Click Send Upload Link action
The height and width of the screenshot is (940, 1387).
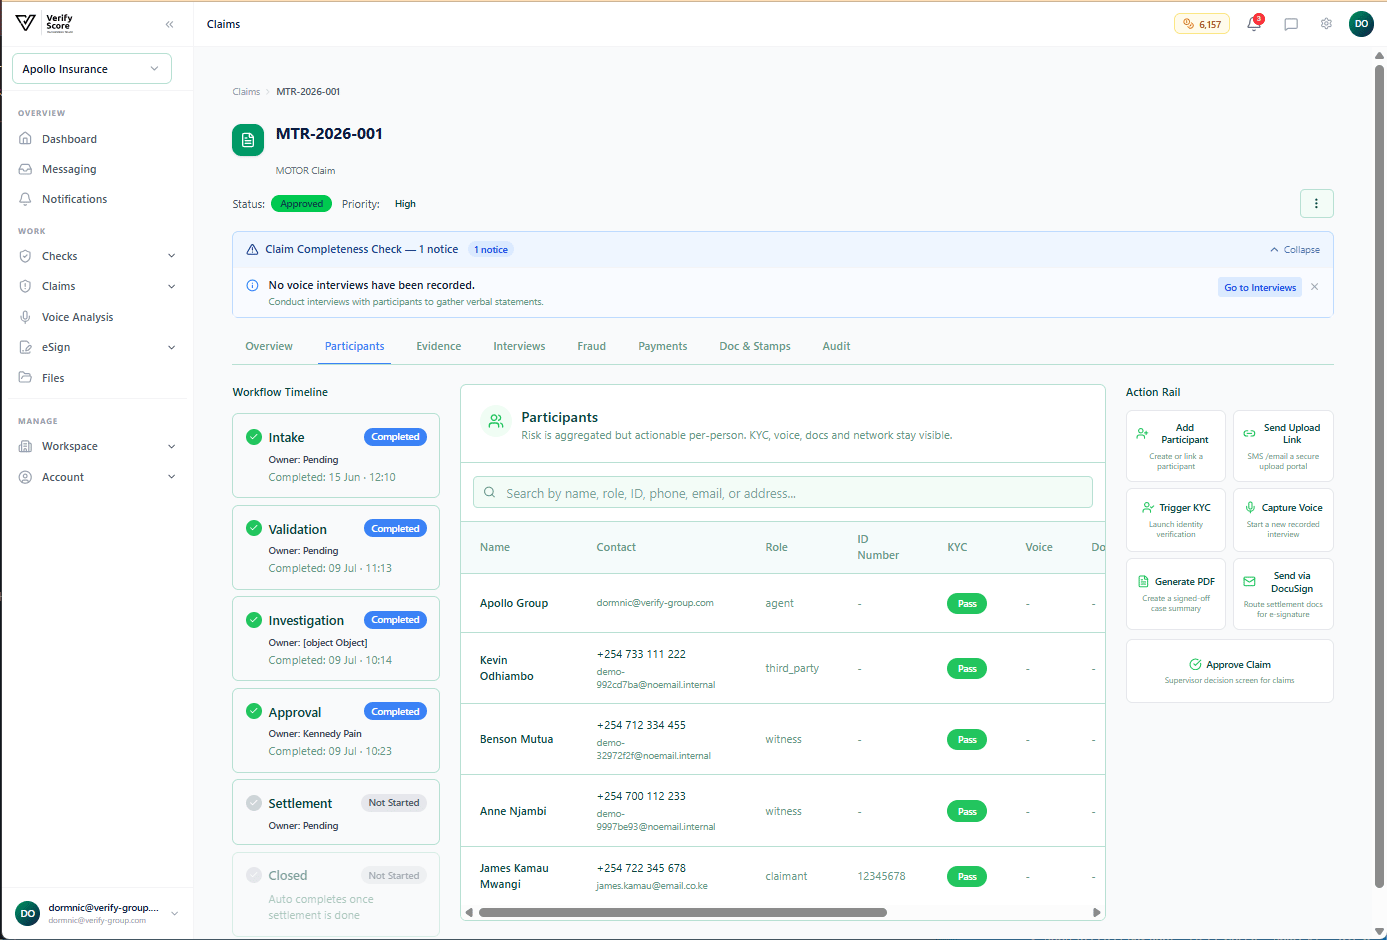point(1283,446)
